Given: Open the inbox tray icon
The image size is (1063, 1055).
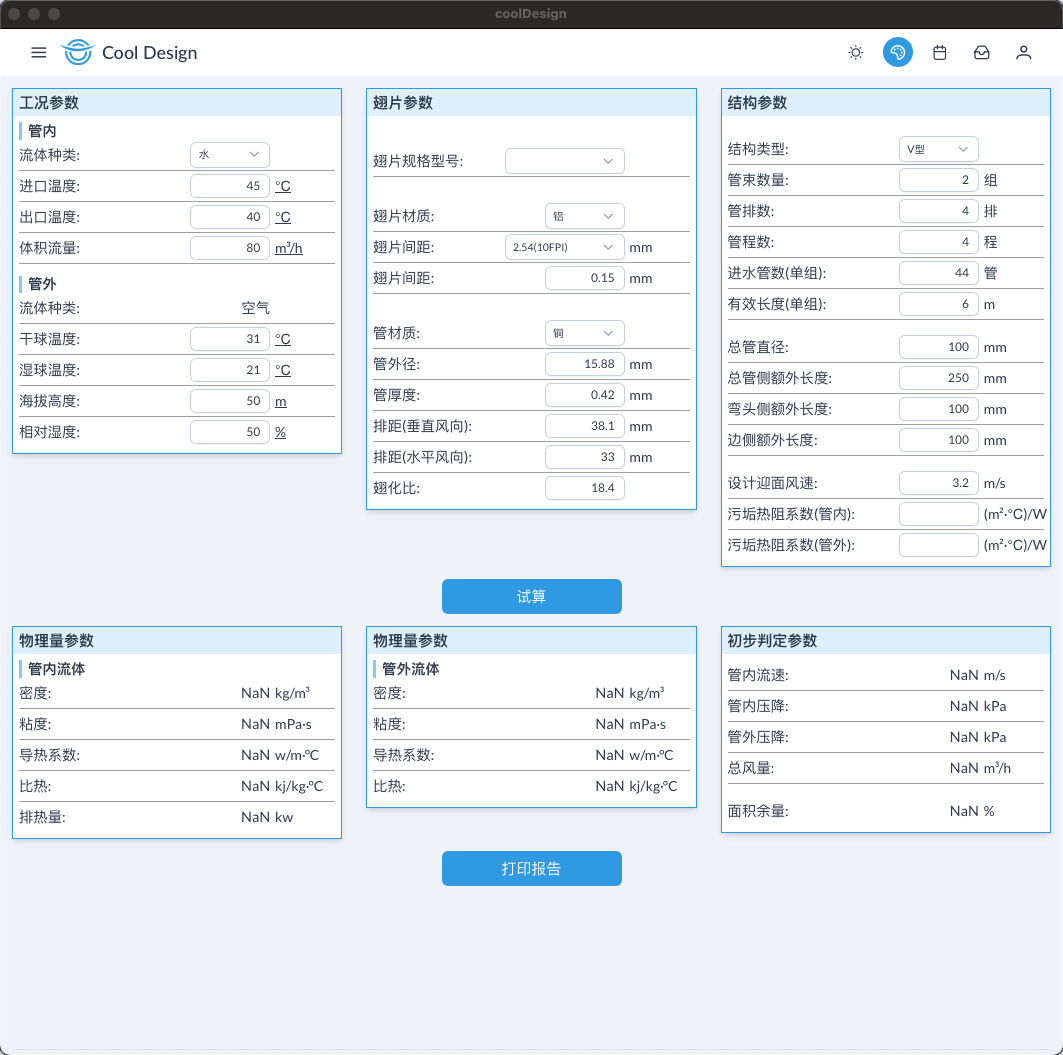Looking at the screenshot, I should [x=982, y=53].
